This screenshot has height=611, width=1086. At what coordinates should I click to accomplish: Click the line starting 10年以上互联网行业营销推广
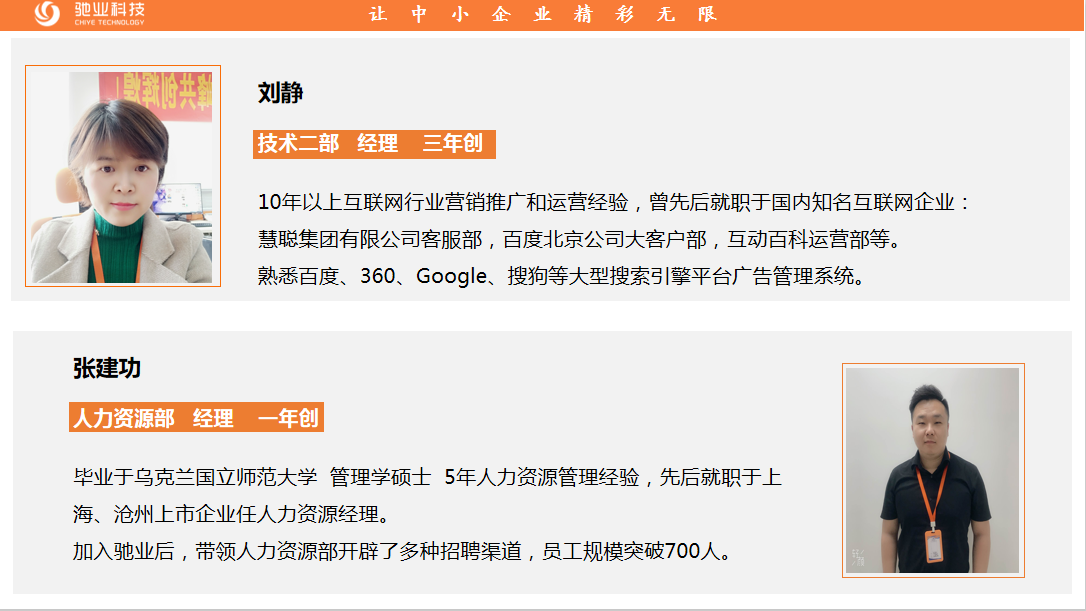614,202
